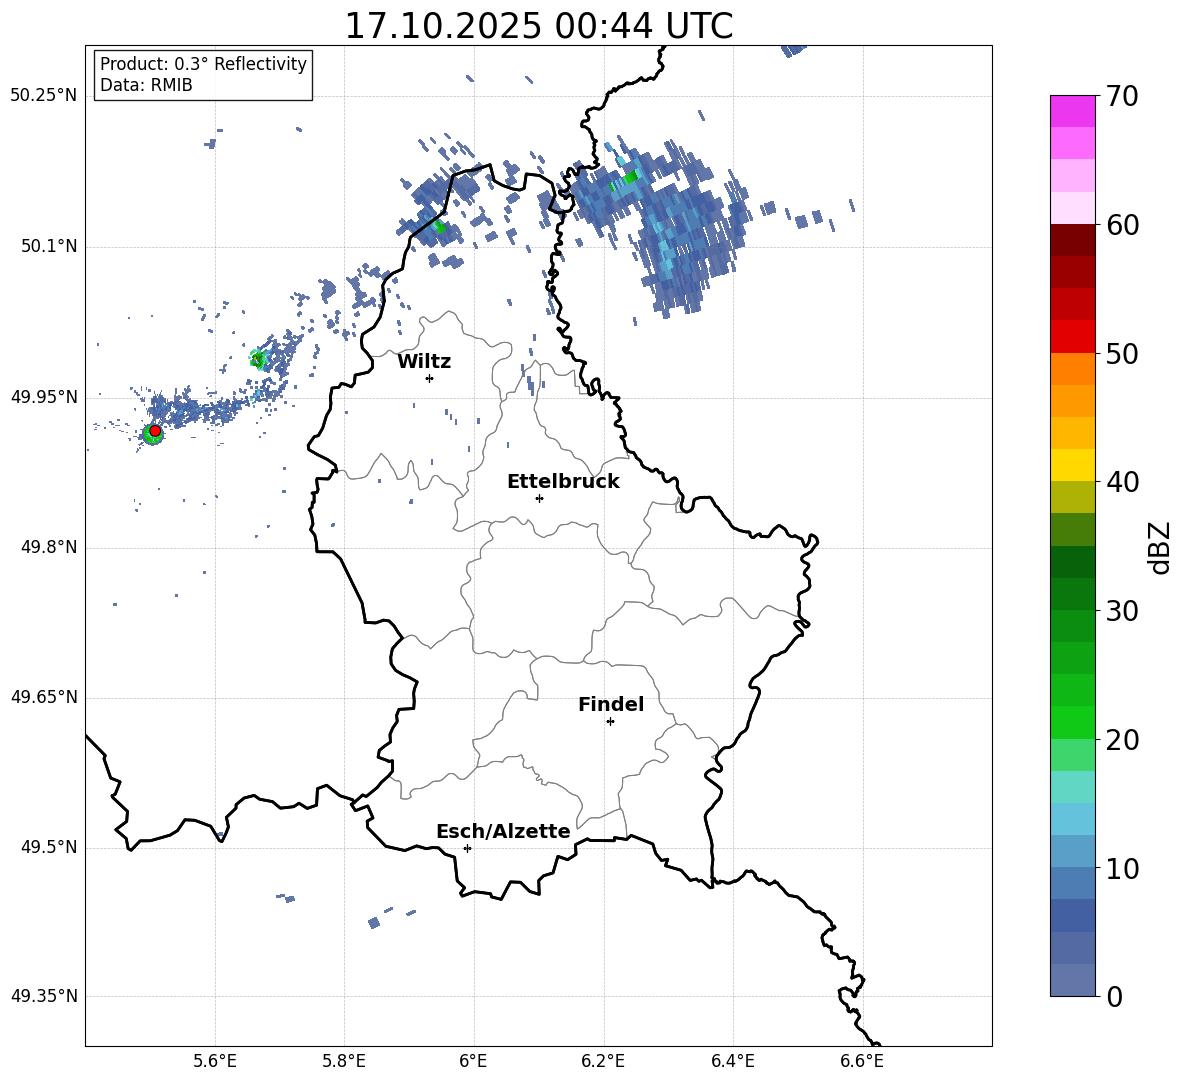Click the title 17.10.2025 00:44 UTC
The image size is (1184, 1081).
click(x=538, y=26)
